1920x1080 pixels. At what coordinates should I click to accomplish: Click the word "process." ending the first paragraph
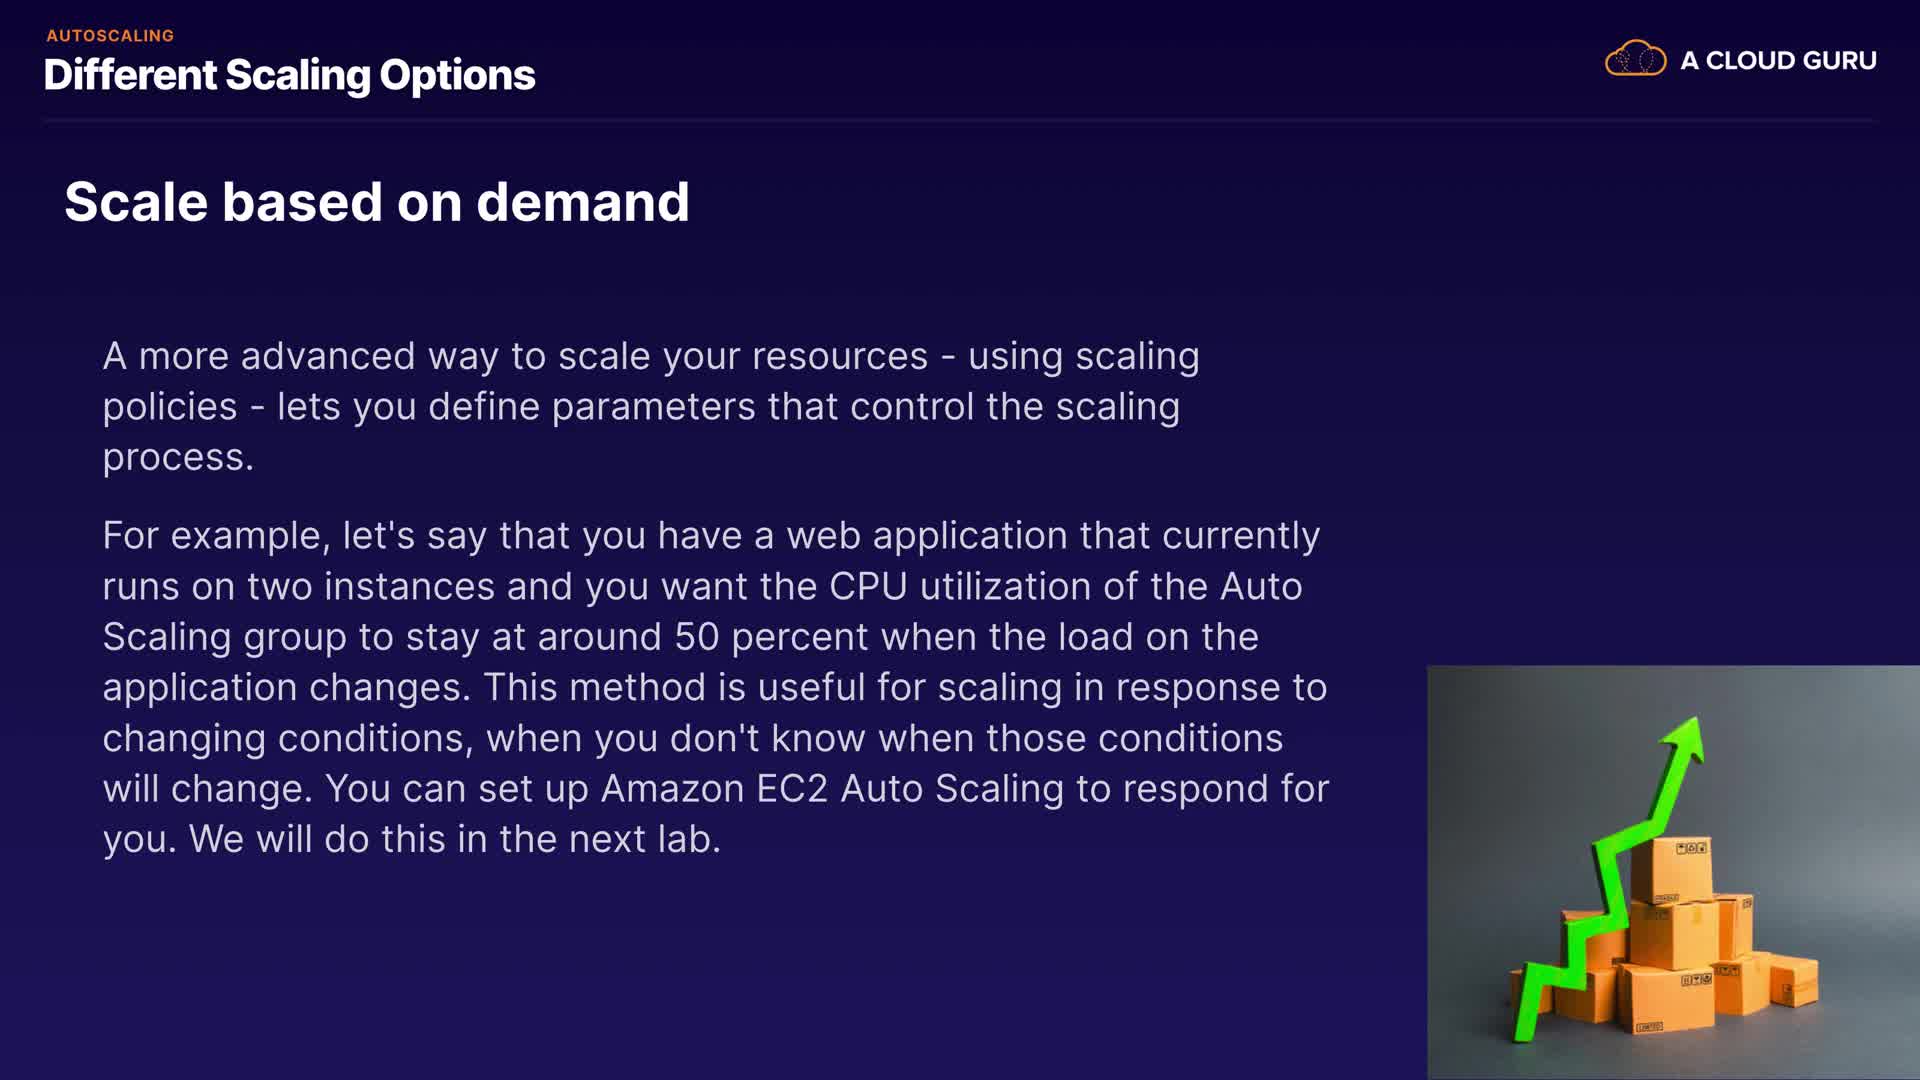tap(178, 458)
